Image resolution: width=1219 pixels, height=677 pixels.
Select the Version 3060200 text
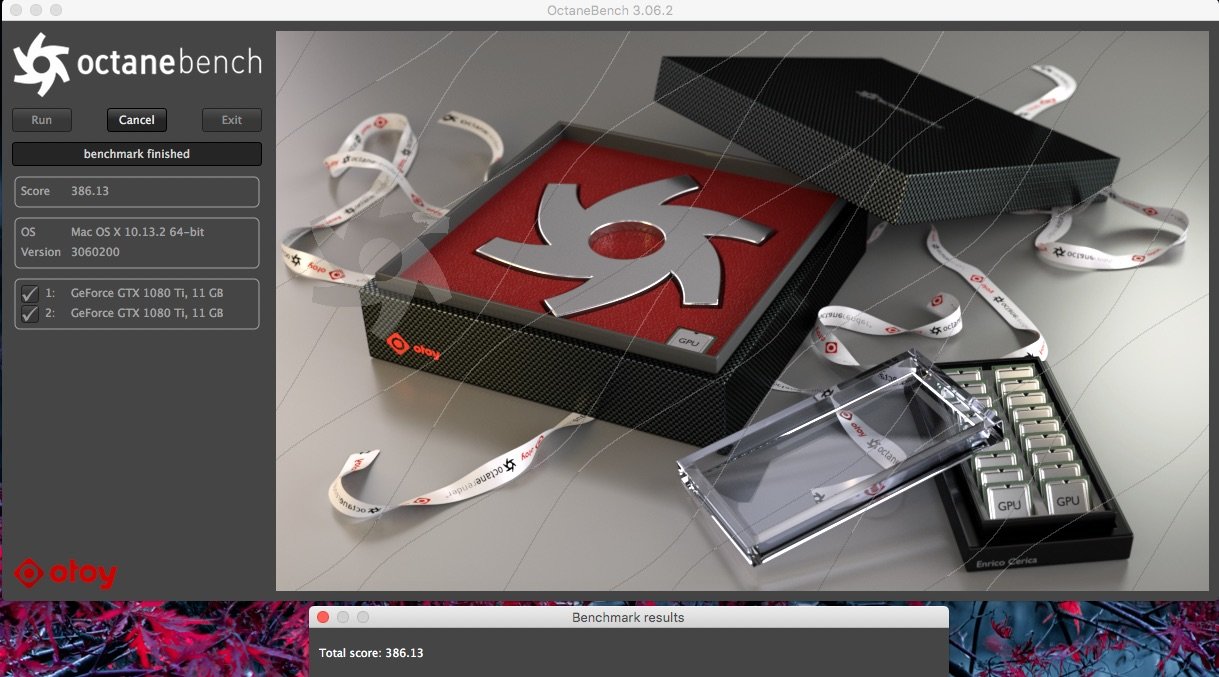click(x=95, y=252)
